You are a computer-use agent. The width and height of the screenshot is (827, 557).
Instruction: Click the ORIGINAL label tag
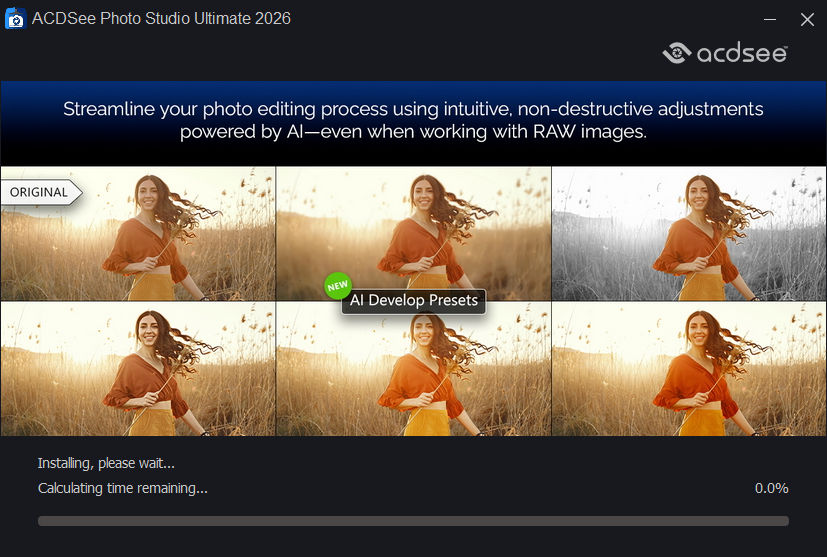coord(41,192)
